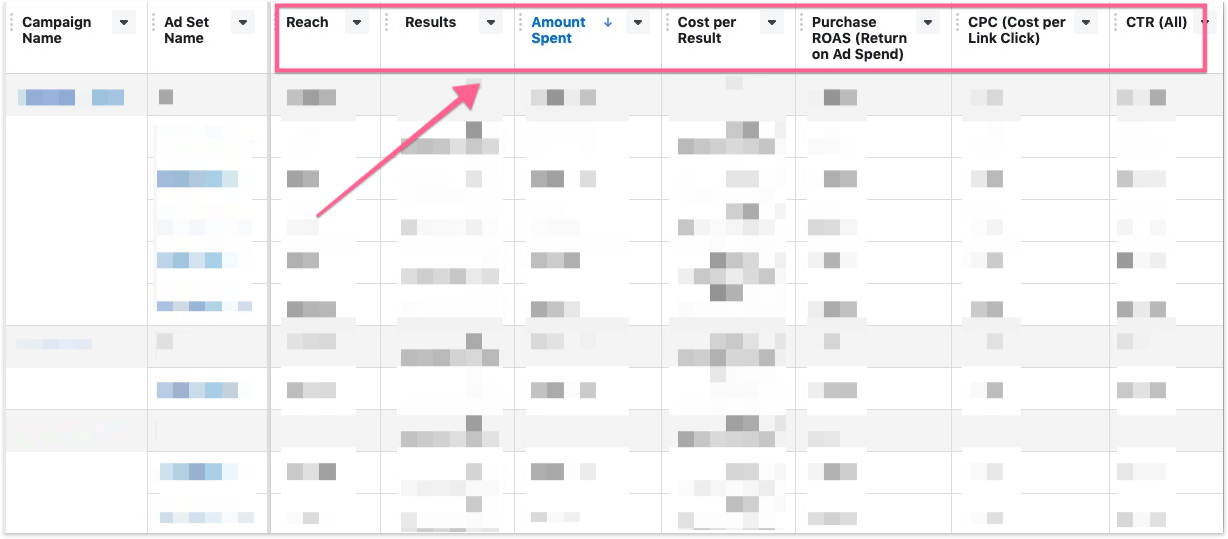Click the drag handle before Cost per Result

pyautogui.click(x=668, y=23)
